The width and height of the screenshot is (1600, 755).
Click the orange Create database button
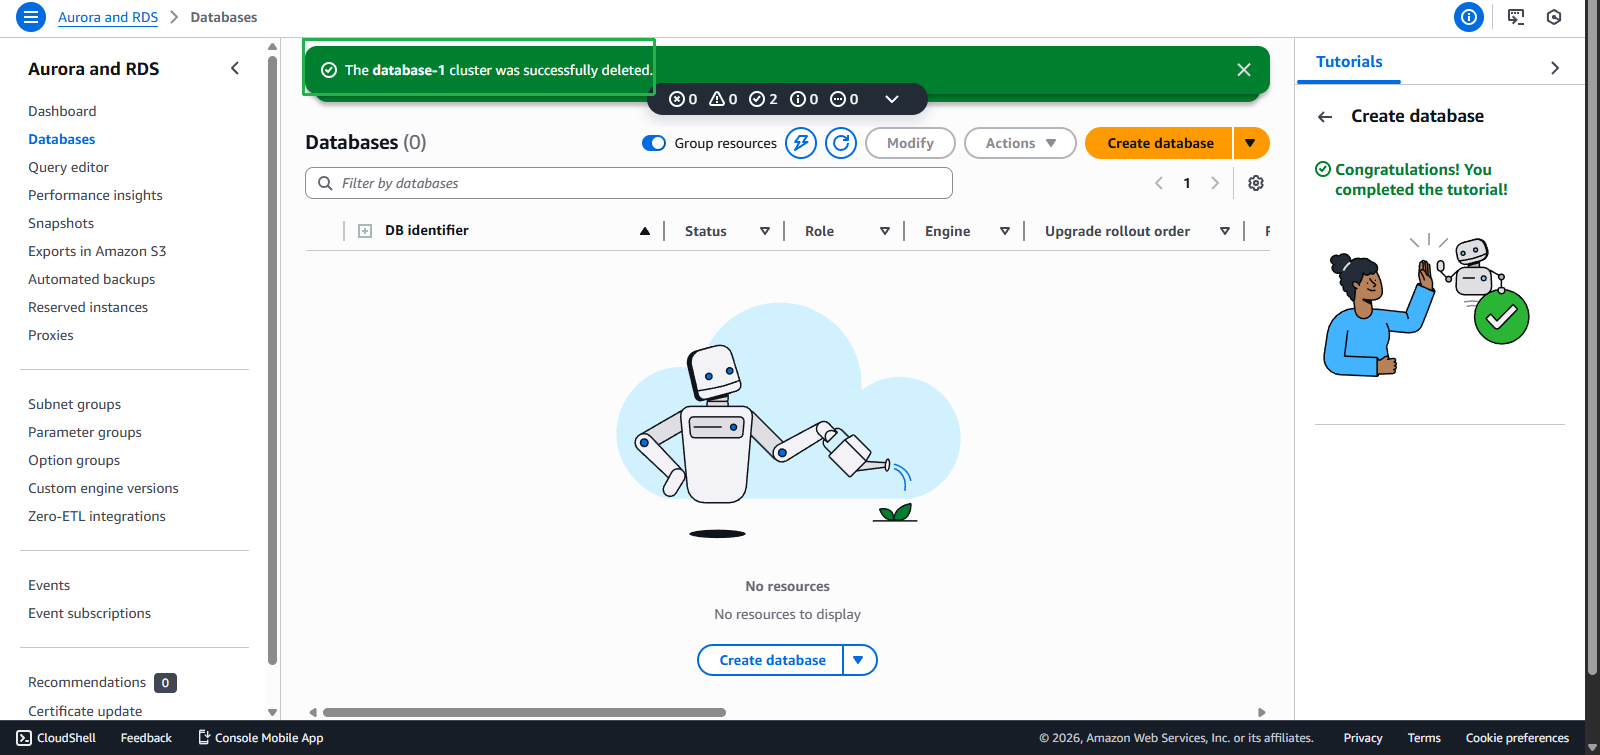[1159, 143]
